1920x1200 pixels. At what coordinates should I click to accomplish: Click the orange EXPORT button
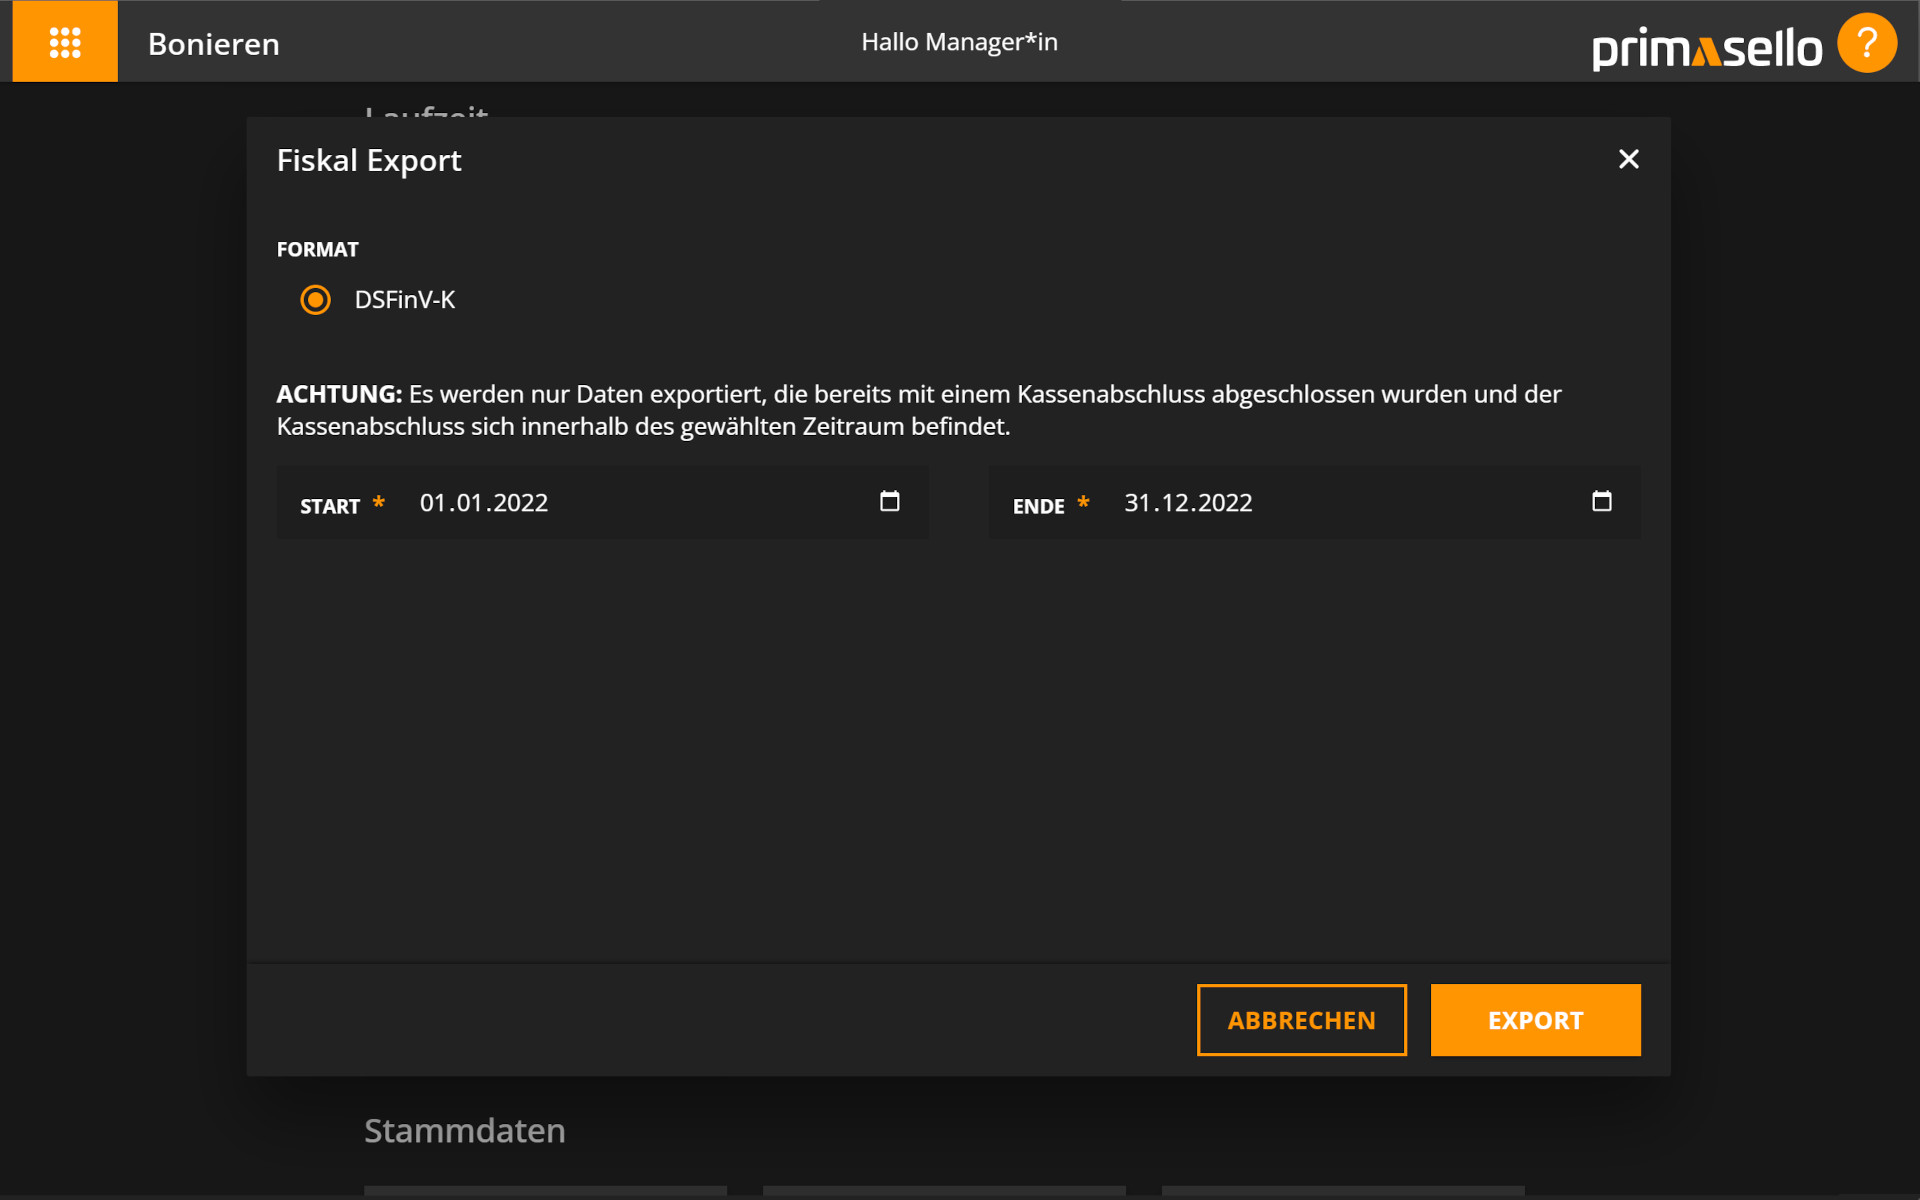pos(1535,1020)
